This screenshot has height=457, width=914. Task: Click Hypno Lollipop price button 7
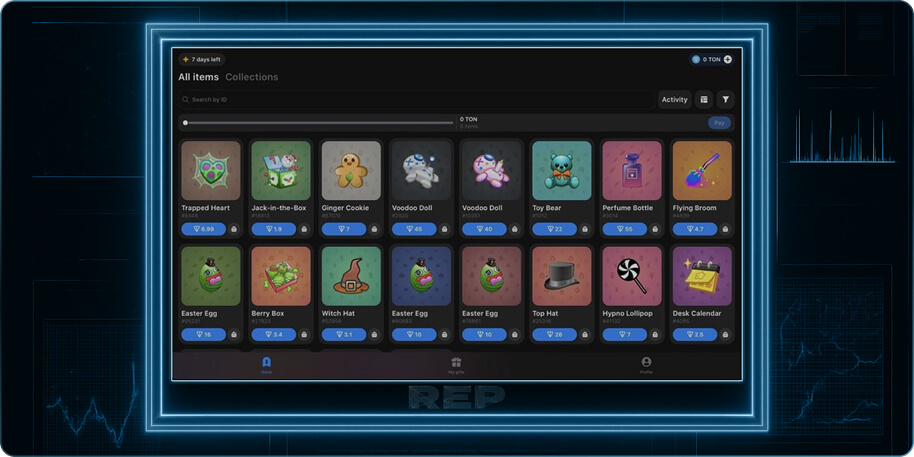(625, 335)
